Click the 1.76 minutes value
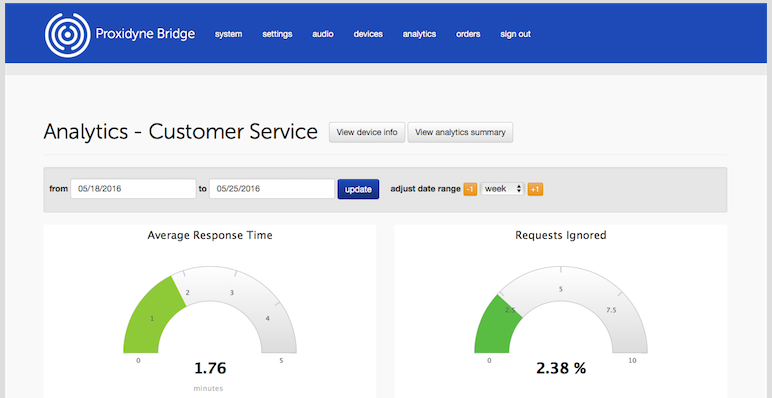Viewport: 772px width, 398px height. pos(210,368)
